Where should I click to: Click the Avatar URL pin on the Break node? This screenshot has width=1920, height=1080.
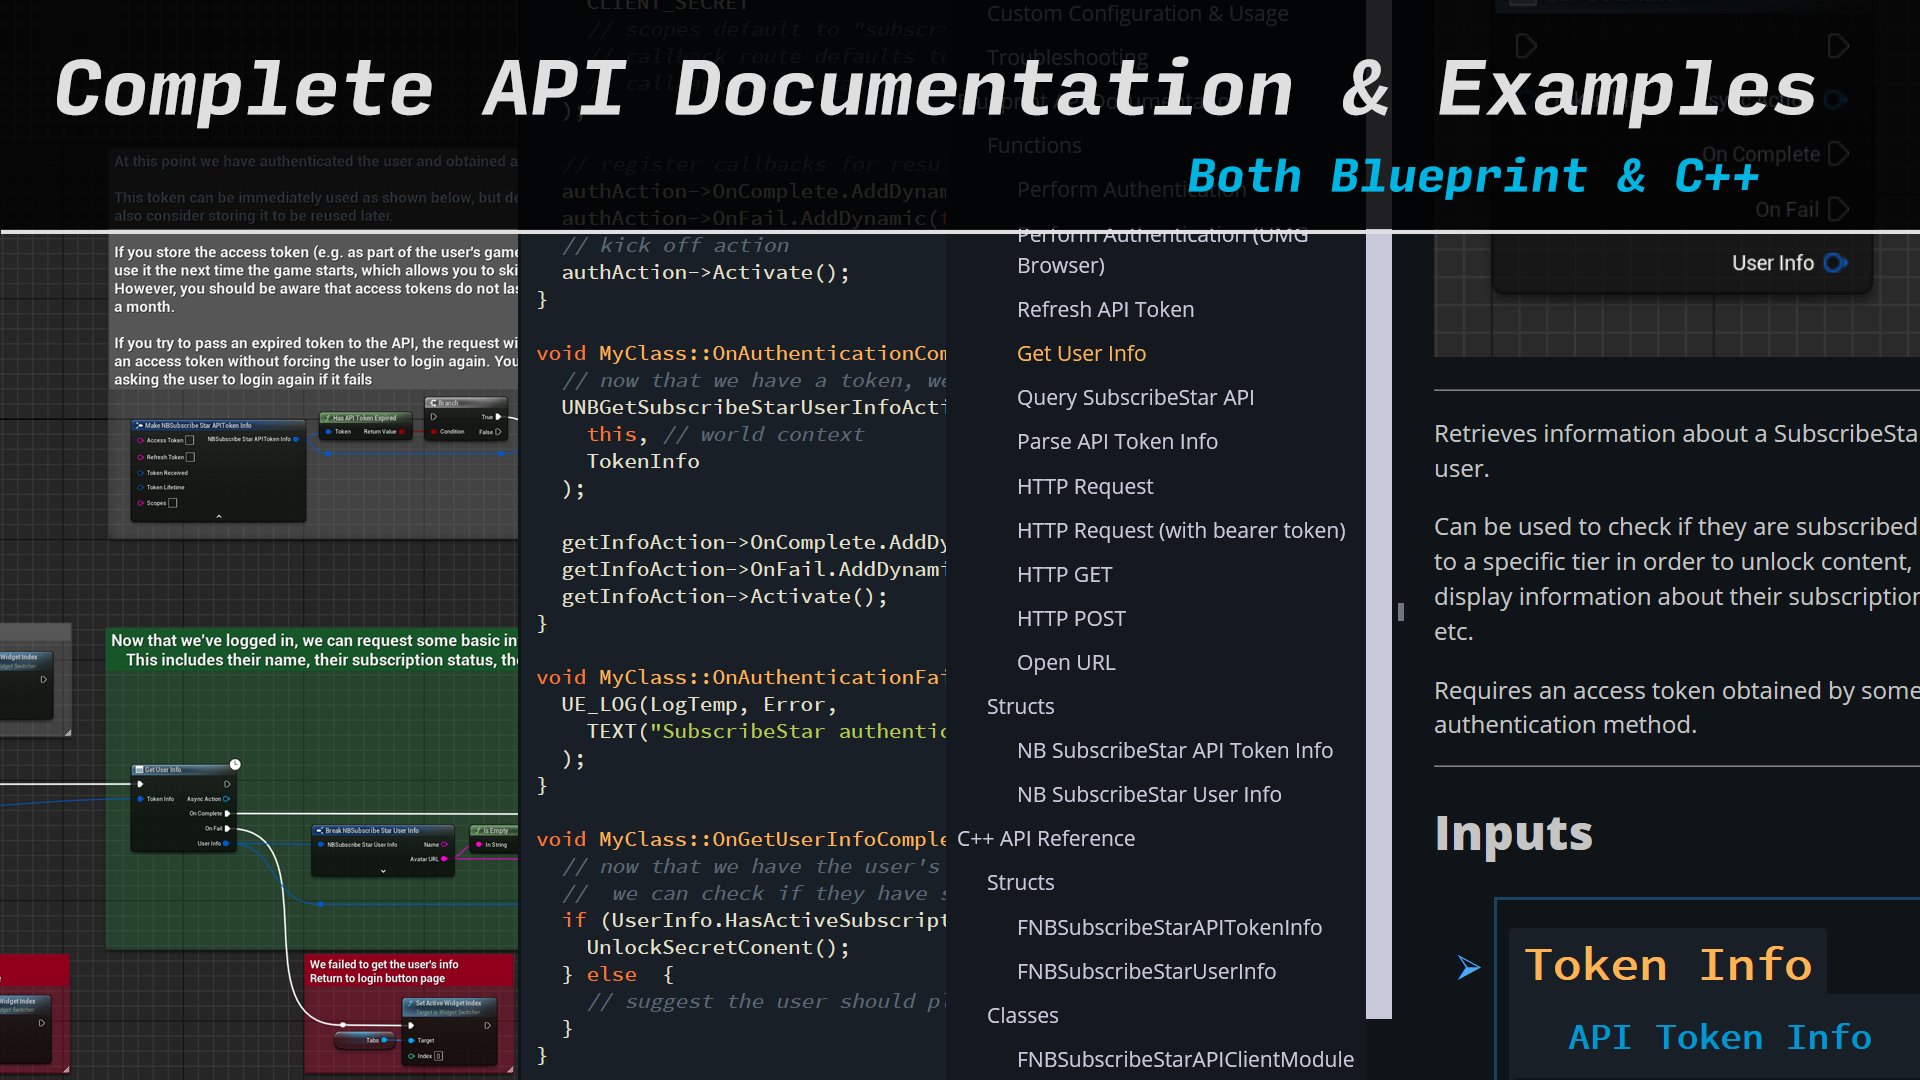[x=444, y=859]
